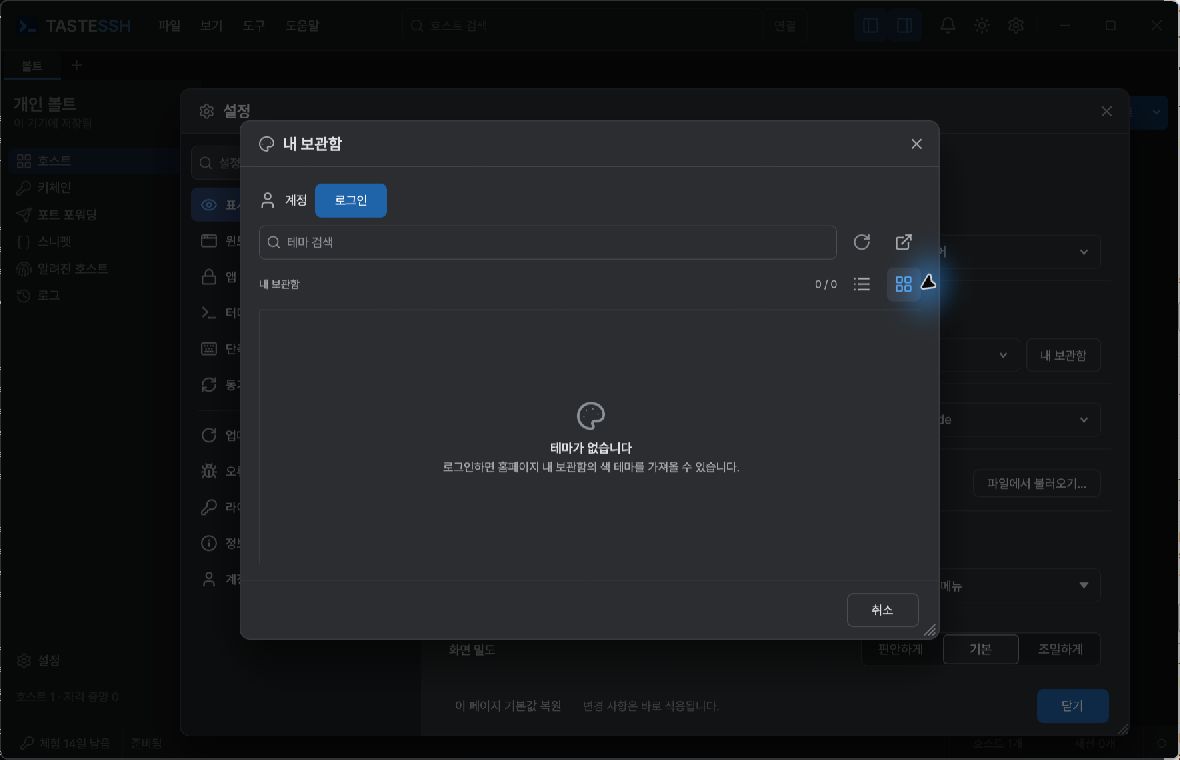Click 내 보관함 button in settings
The width and height of the screenshot is (1180, 760).
(1063, 355)
